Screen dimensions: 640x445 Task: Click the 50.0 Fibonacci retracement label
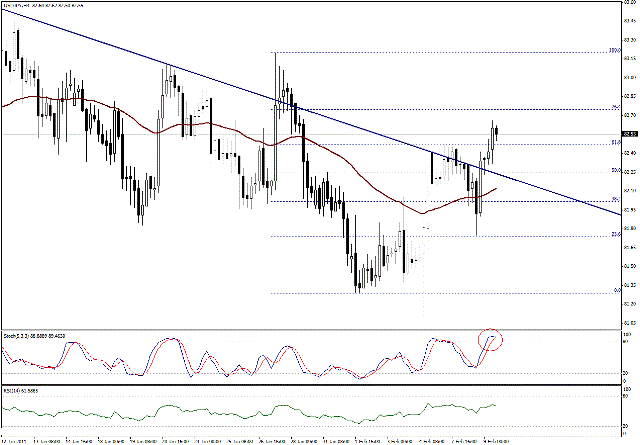(613, 171)
